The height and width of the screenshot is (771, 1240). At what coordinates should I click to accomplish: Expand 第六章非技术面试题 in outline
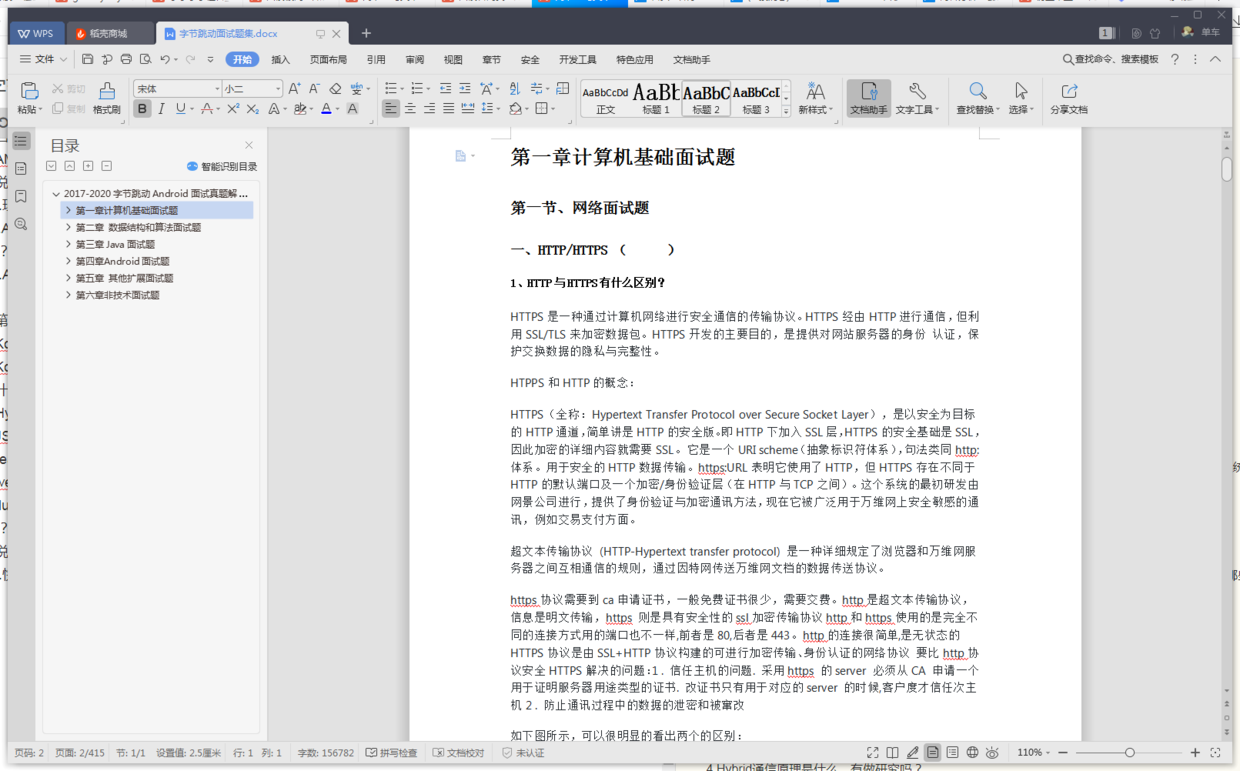click(x=68, y=296)
